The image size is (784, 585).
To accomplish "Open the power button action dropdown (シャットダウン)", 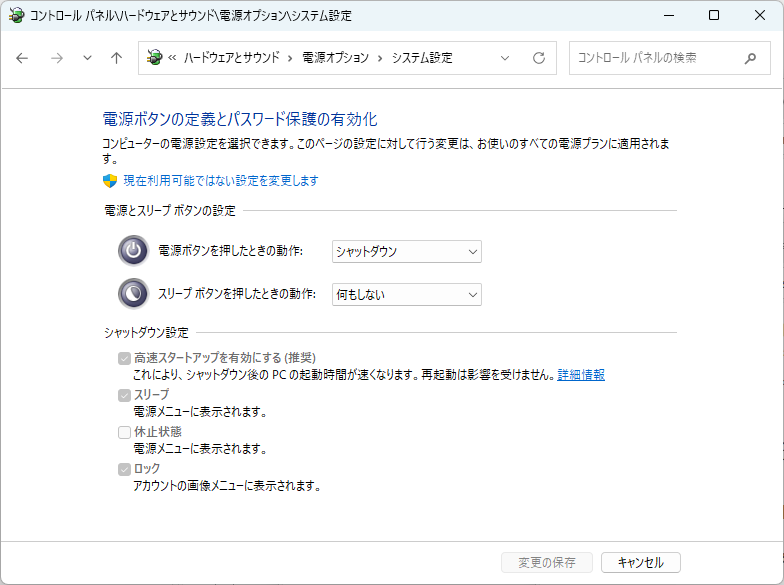I will (406, 251).
